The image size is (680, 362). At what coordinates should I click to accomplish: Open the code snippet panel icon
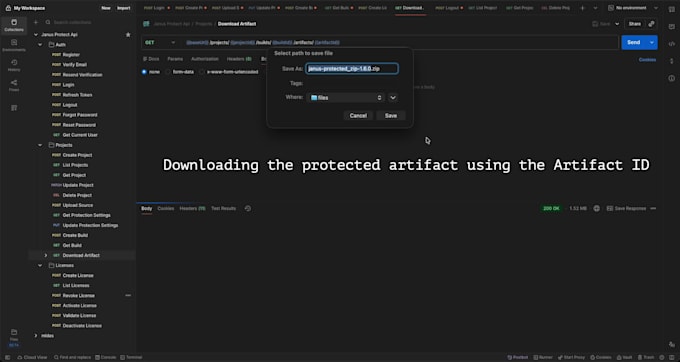(671, 43)
